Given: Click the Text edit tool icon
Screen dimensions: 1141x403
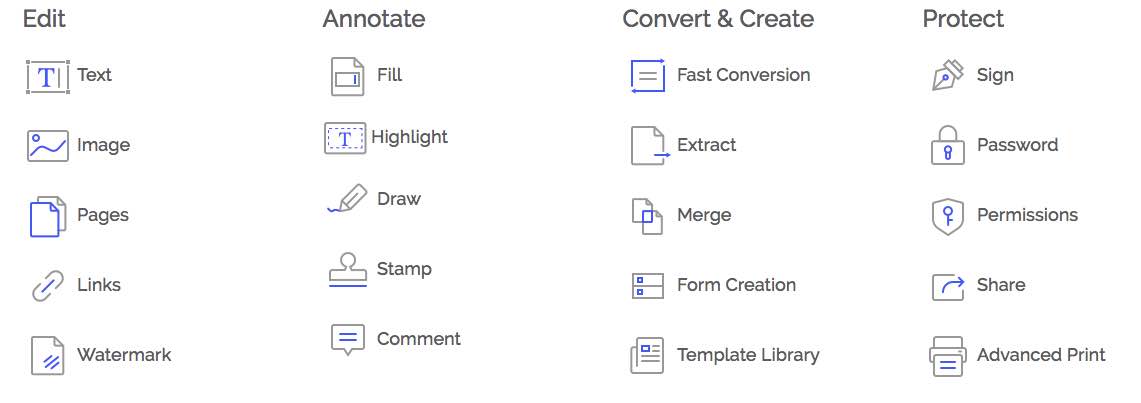Looking at the screenshot, I should click(47, 76).
